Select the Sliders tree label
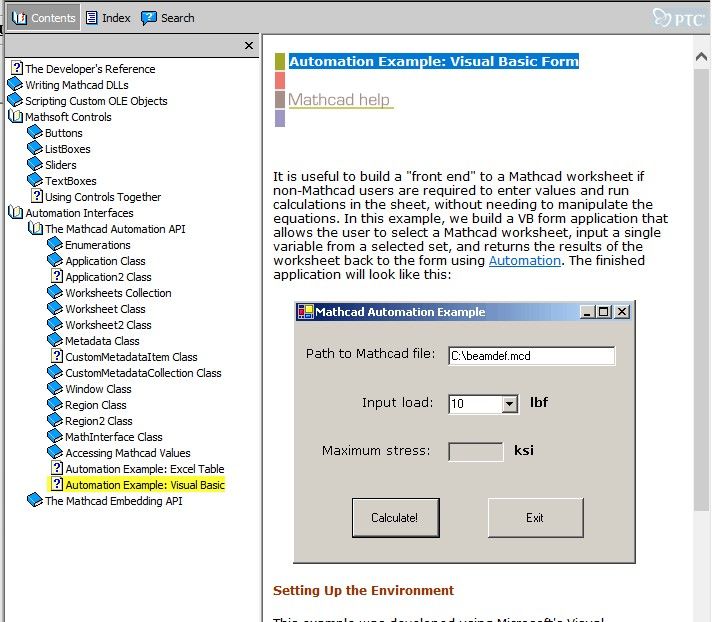This screenshot has width=712, height=622. point(60,165)
